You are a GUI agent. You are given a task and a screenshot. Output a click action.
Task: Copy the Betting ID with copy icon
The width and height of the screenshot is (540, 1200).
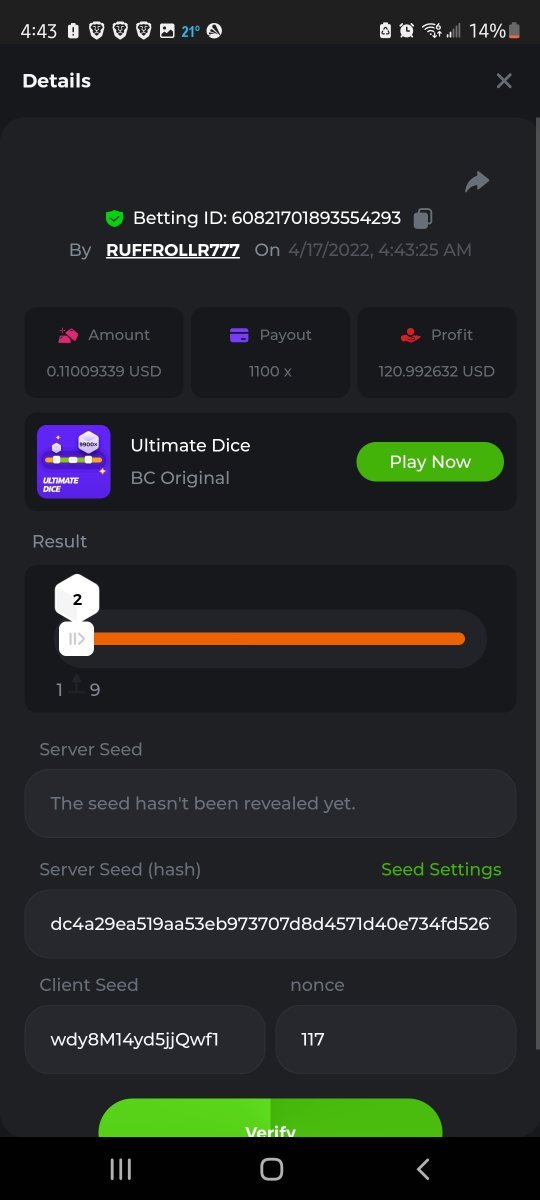pyautogui.click(x=423, y=218)
